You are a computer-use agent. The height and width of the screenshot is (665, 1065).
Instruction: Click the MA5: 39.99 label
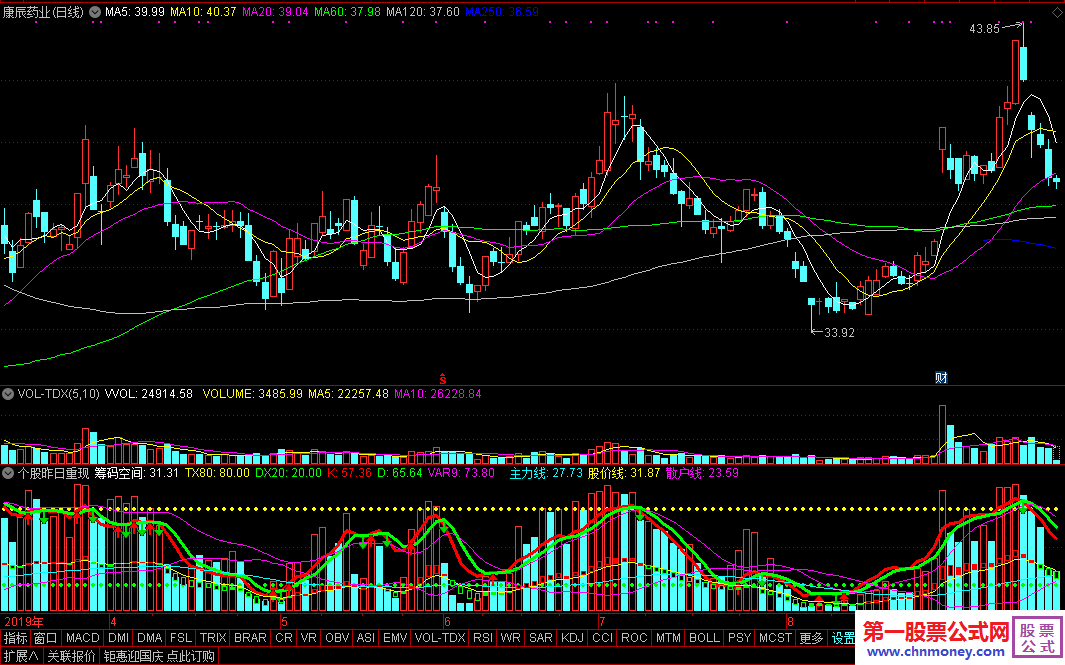coord(134,12)
